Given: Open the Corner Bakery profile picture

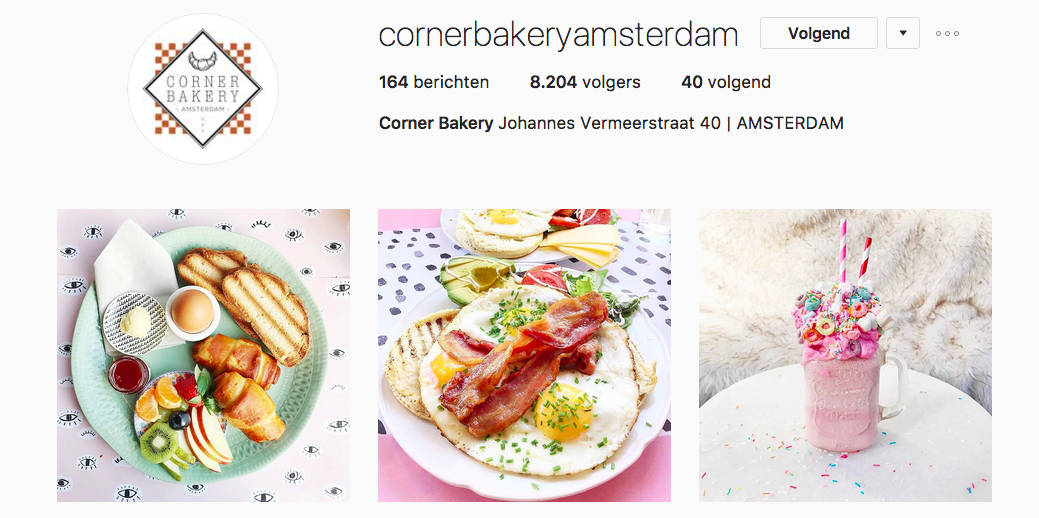Looking at the screenshot, I should coord(203,89).
